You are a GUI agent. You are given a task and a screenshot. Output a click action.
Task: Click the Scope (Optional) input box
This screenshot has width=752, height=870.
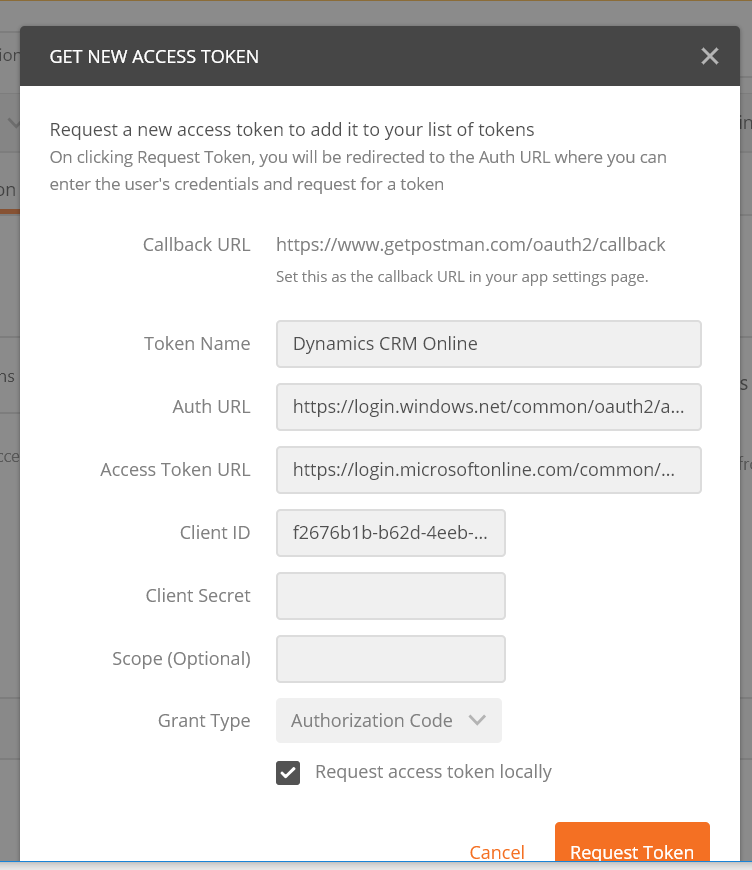coord(390,658)
